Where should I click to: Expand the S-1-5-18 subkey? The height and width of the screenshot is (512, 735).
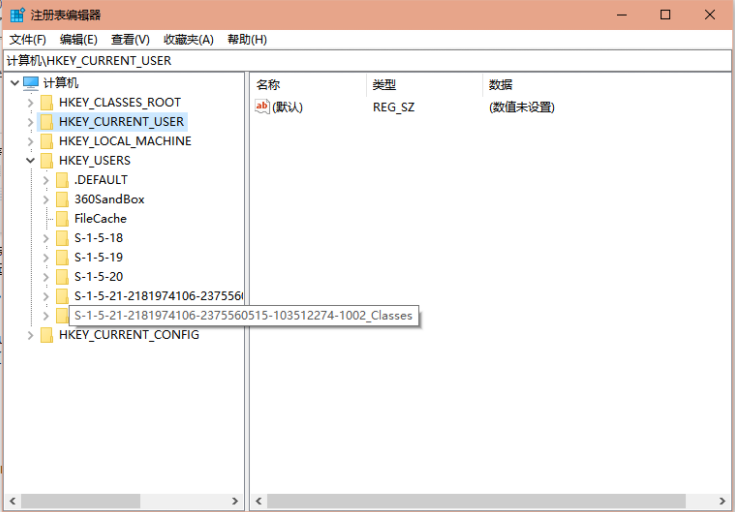[46, 238]
